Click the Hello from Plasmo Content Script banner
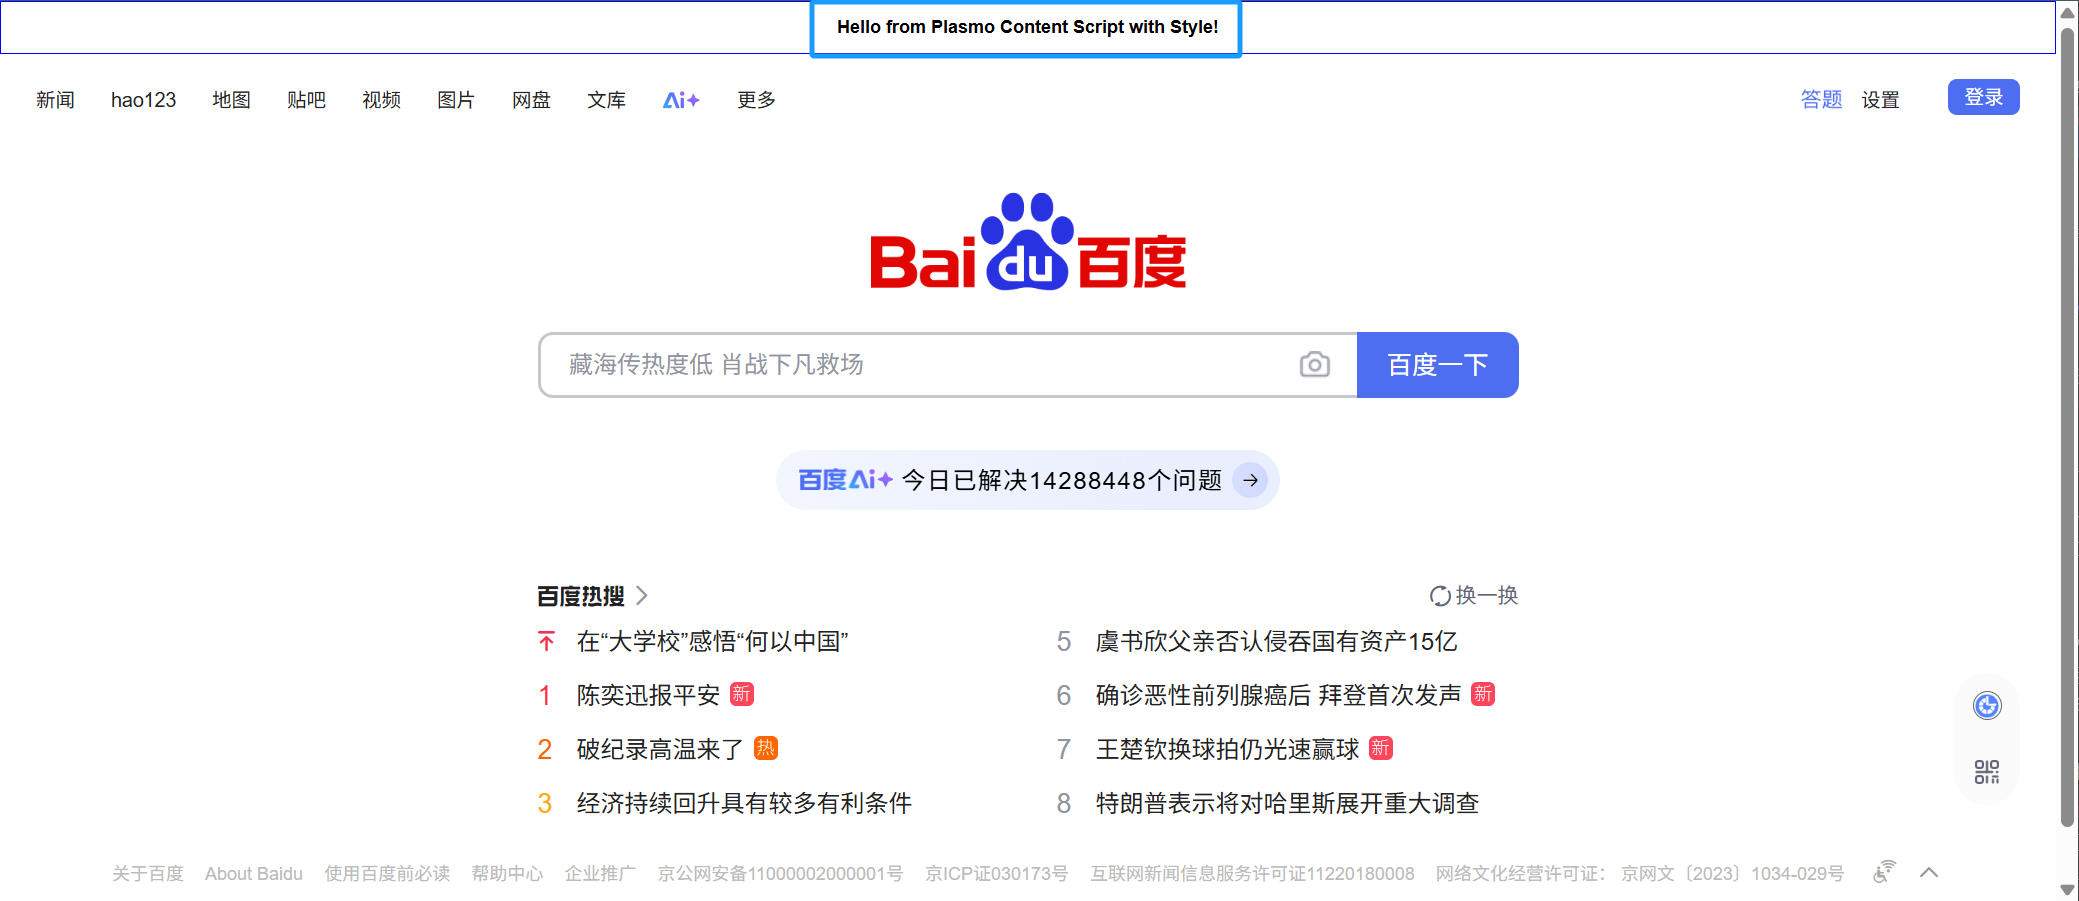2079x901 pixels. coord(1026,28)
